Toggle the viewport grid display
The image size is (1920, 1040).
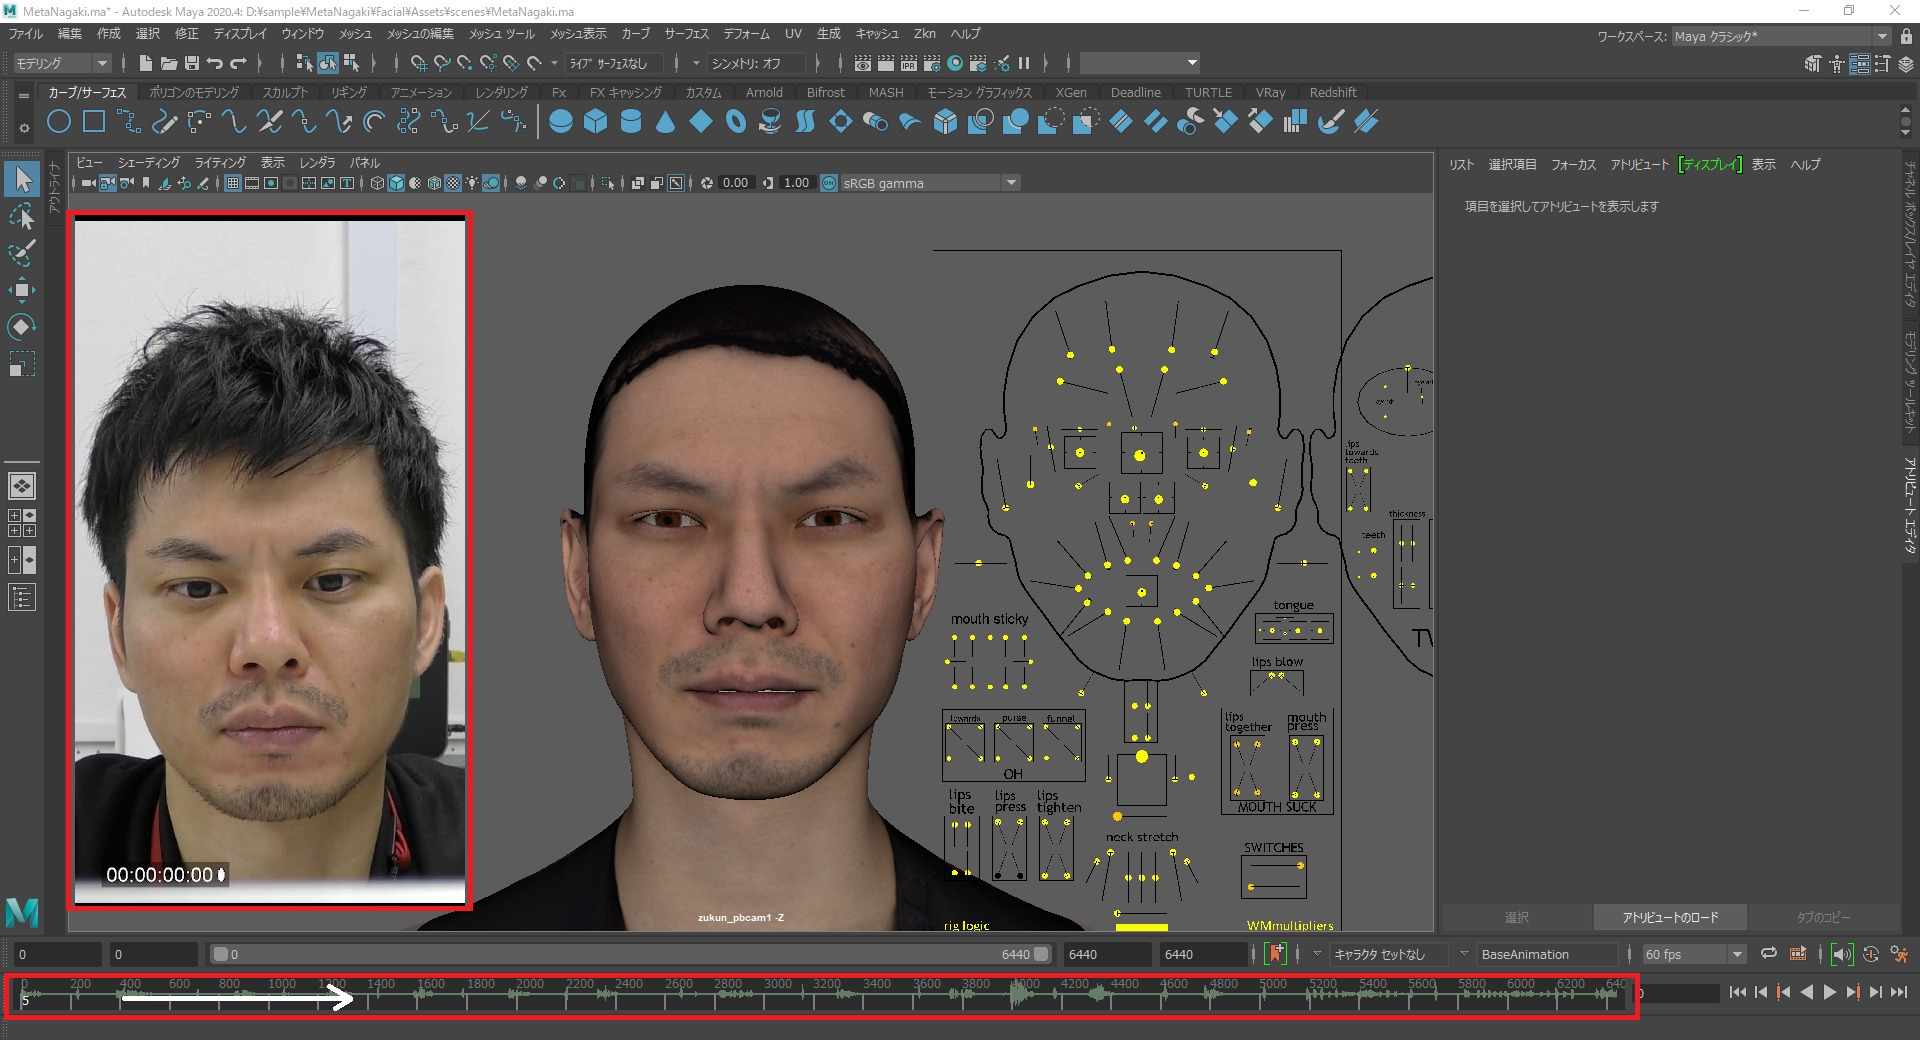pos(232,183)
